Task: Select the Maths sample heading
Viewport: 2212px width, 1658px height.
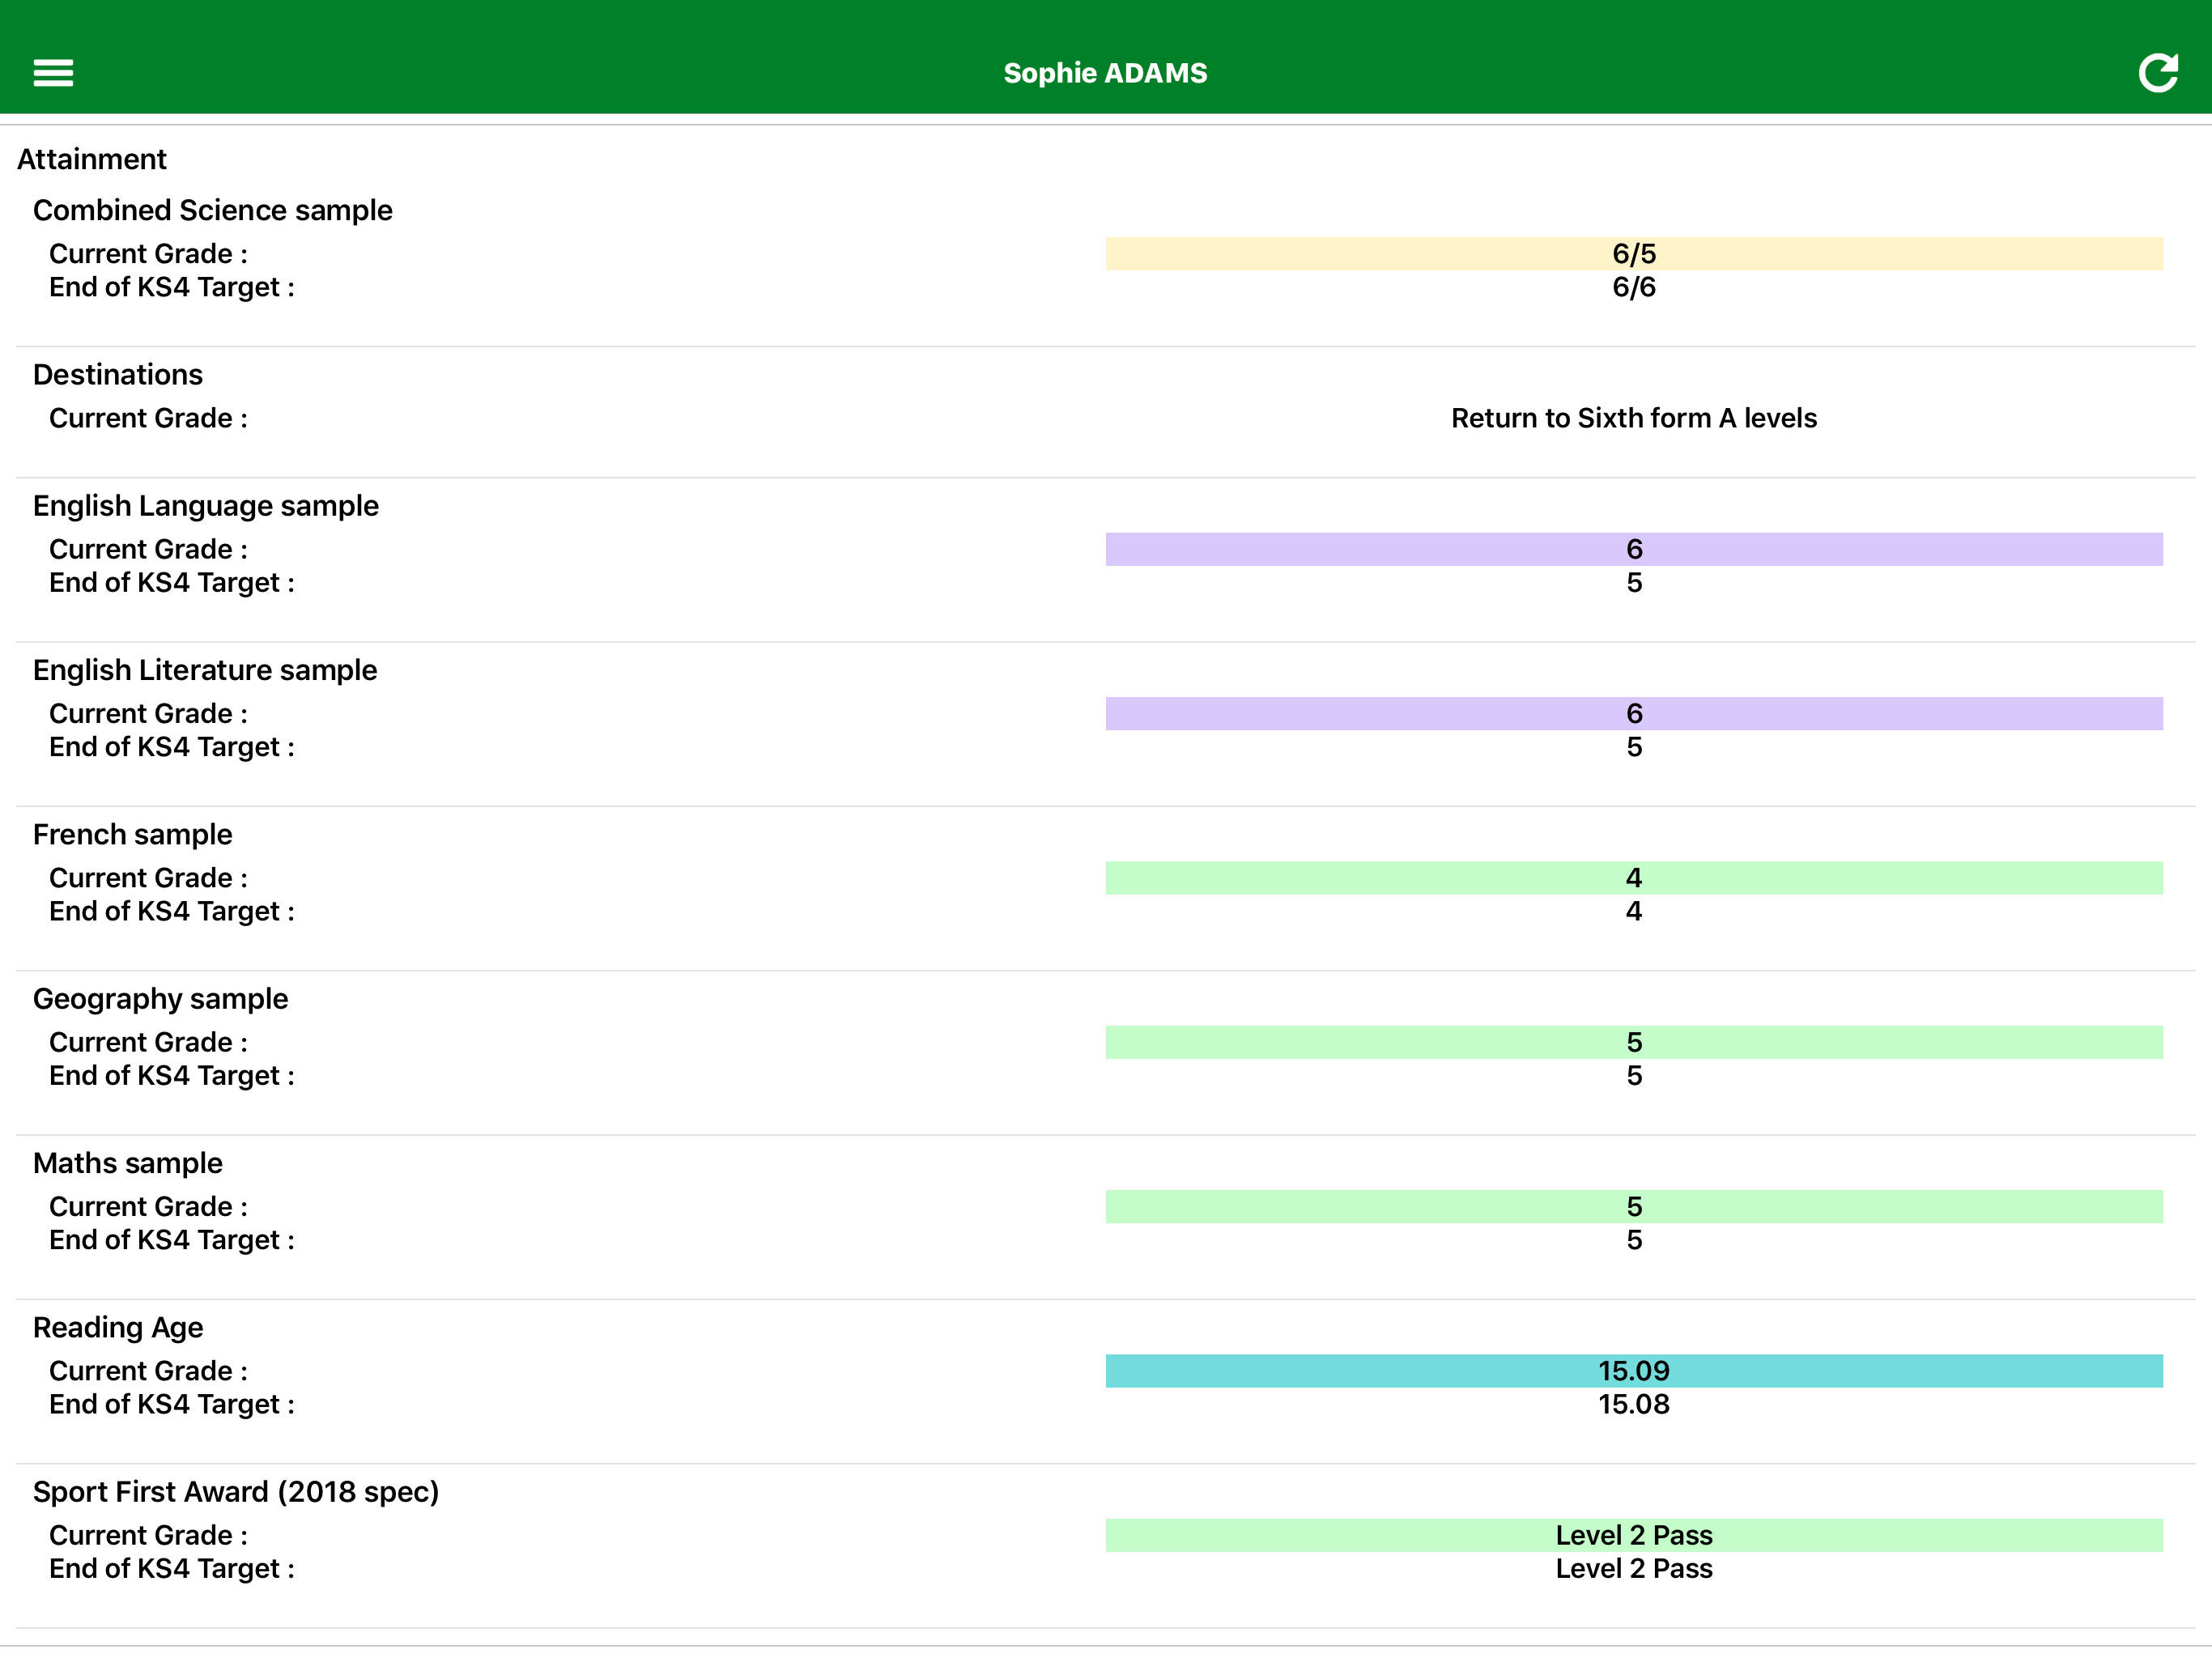Action: [128, 1163]
